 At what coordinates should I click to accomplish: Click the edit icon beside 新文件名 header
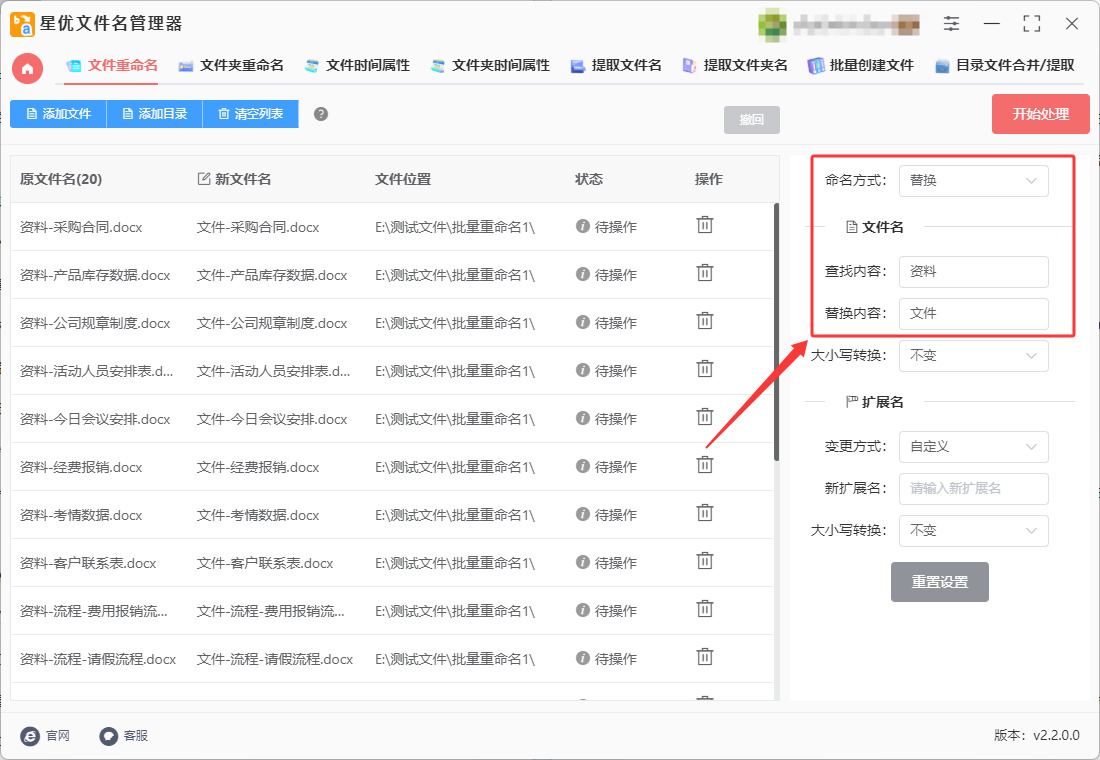pos(203,179)
